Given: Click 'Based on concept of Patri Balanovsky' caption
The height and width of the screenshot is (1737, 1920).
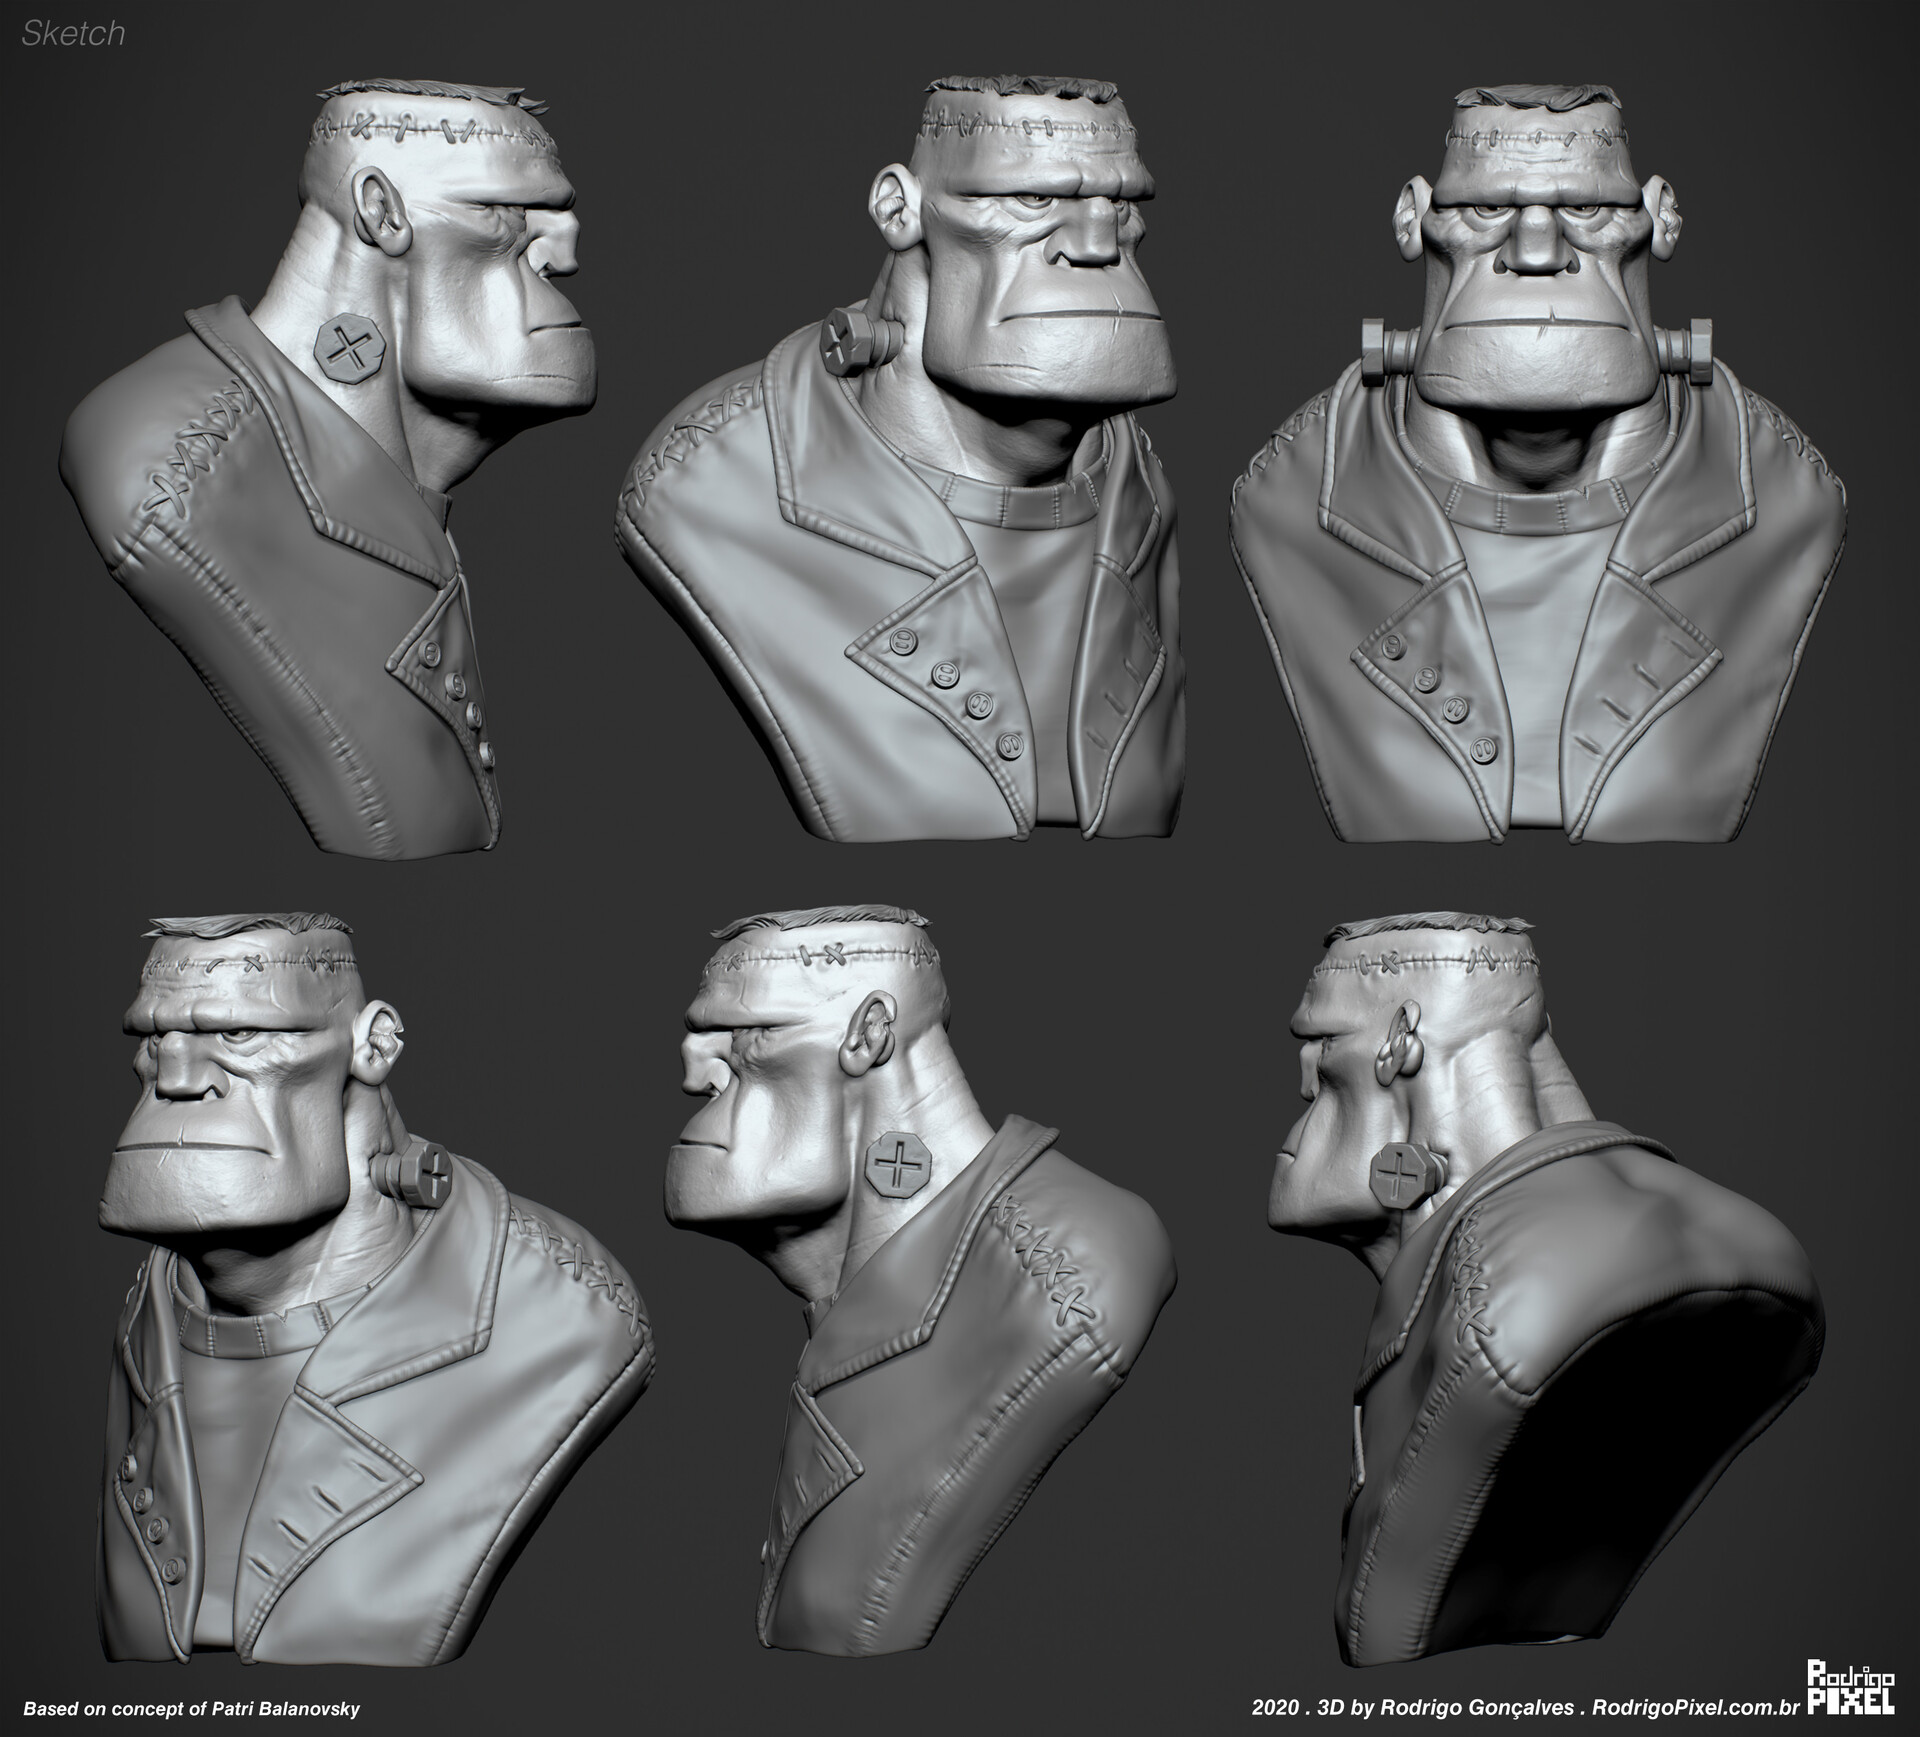Looking at the screenshot, I should 191,1709.
